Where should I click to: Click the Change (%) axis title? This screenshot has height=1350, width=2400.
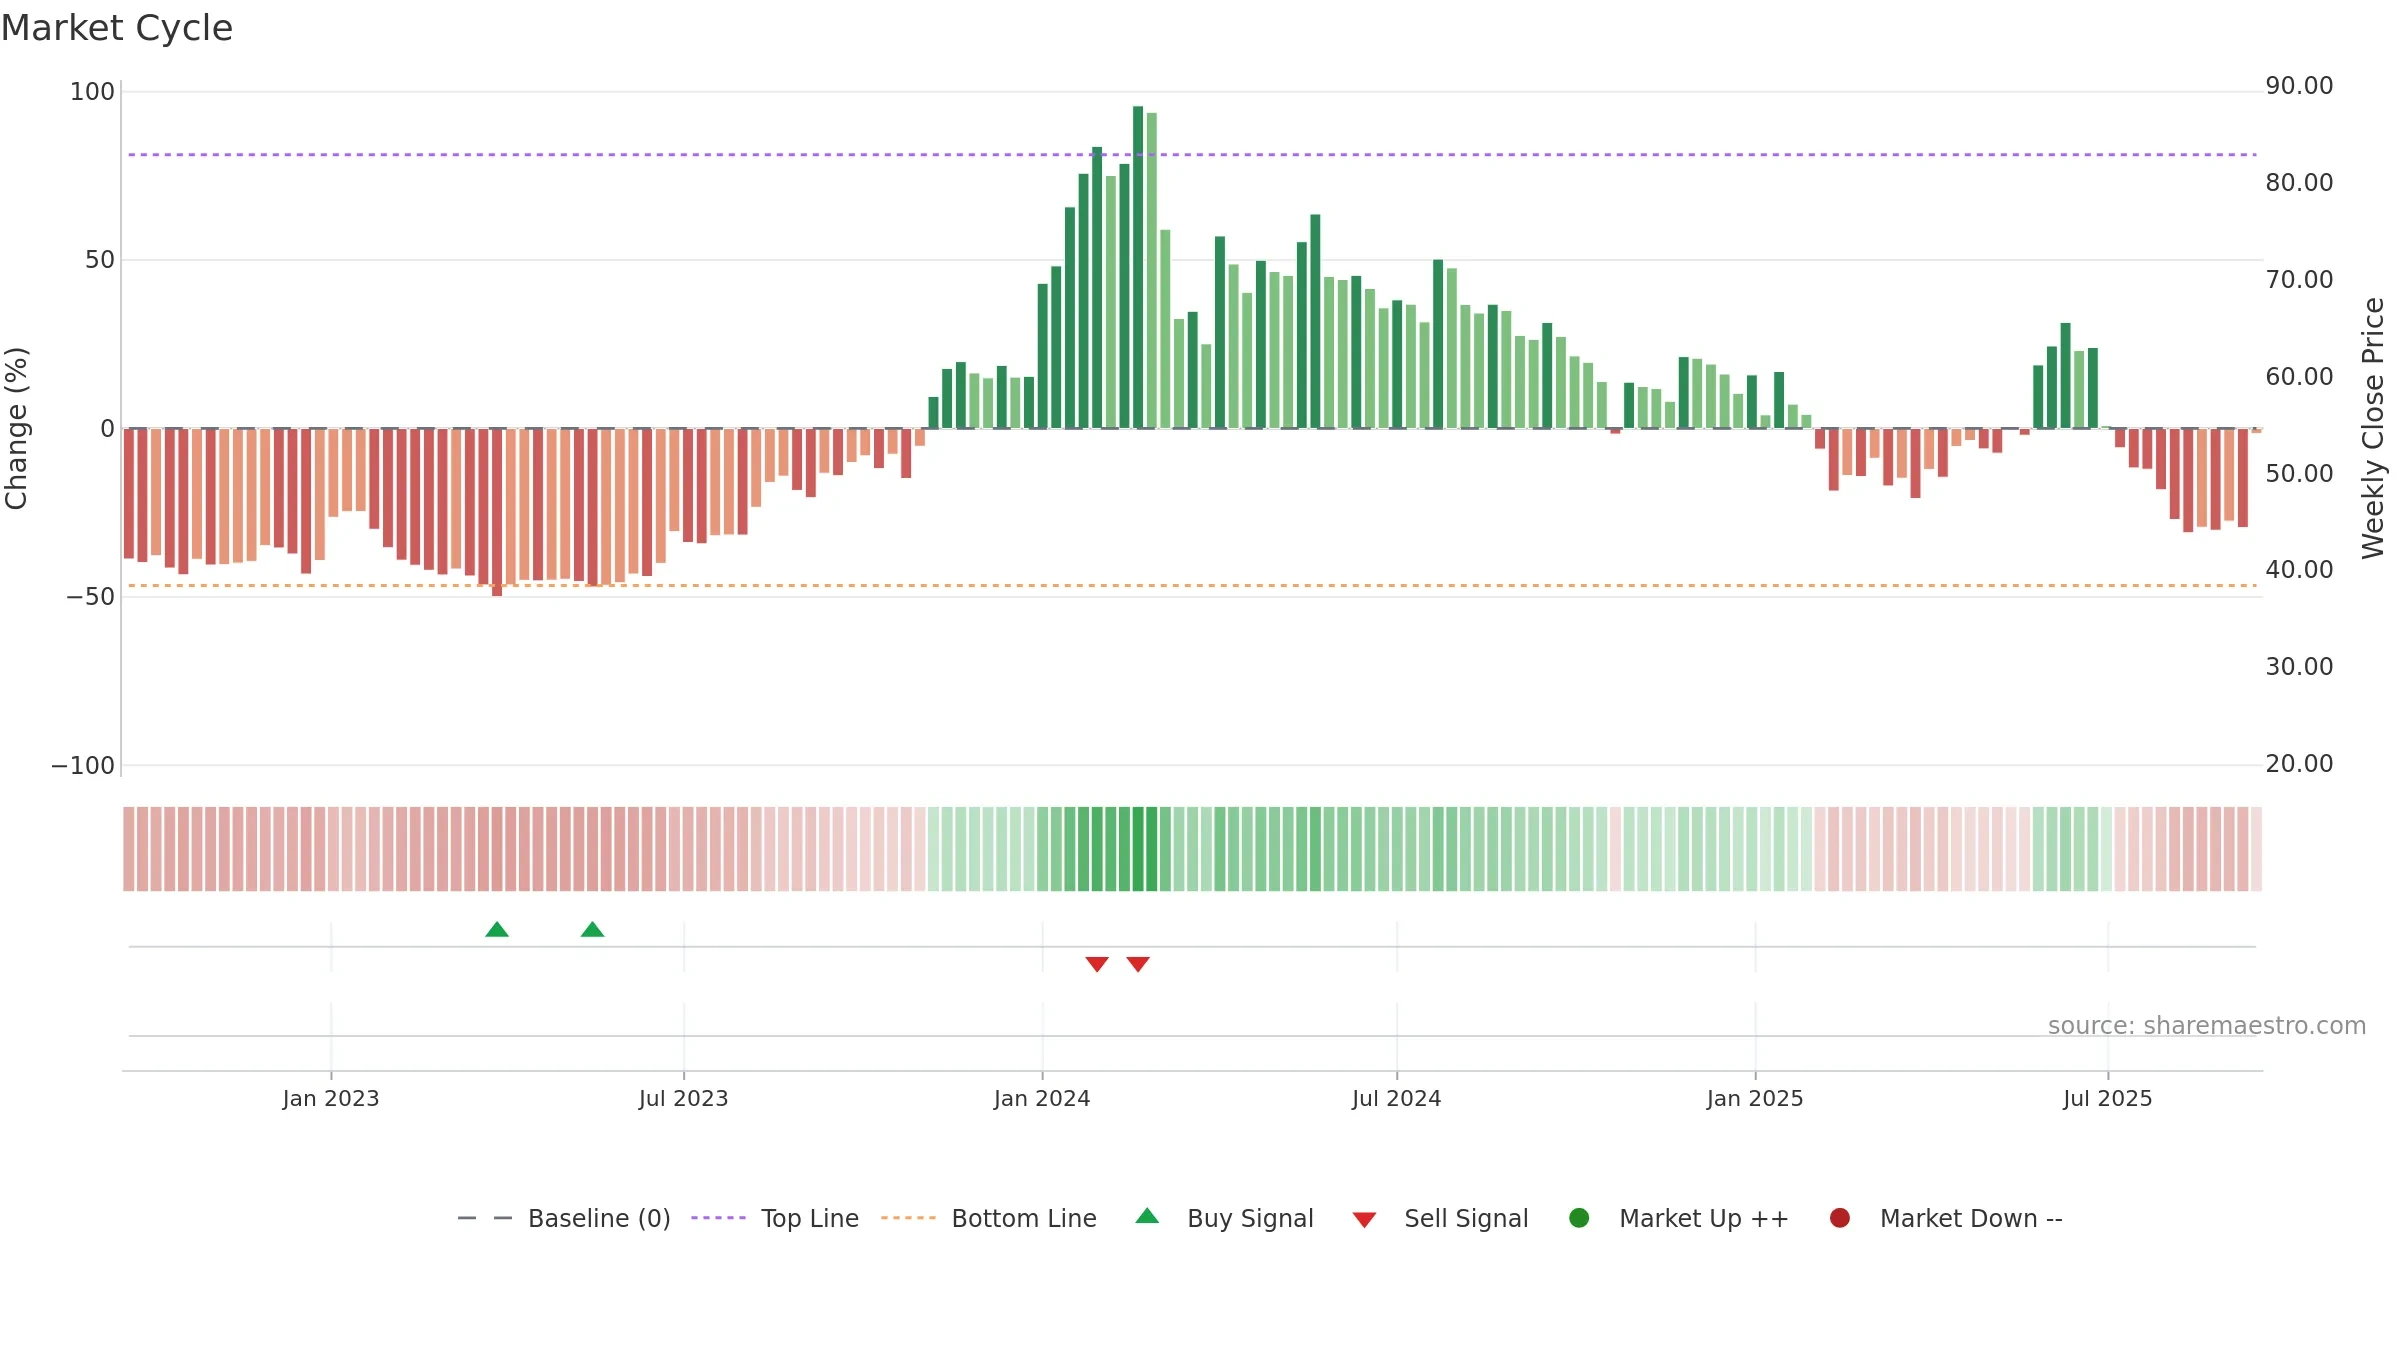pos(17,428)
